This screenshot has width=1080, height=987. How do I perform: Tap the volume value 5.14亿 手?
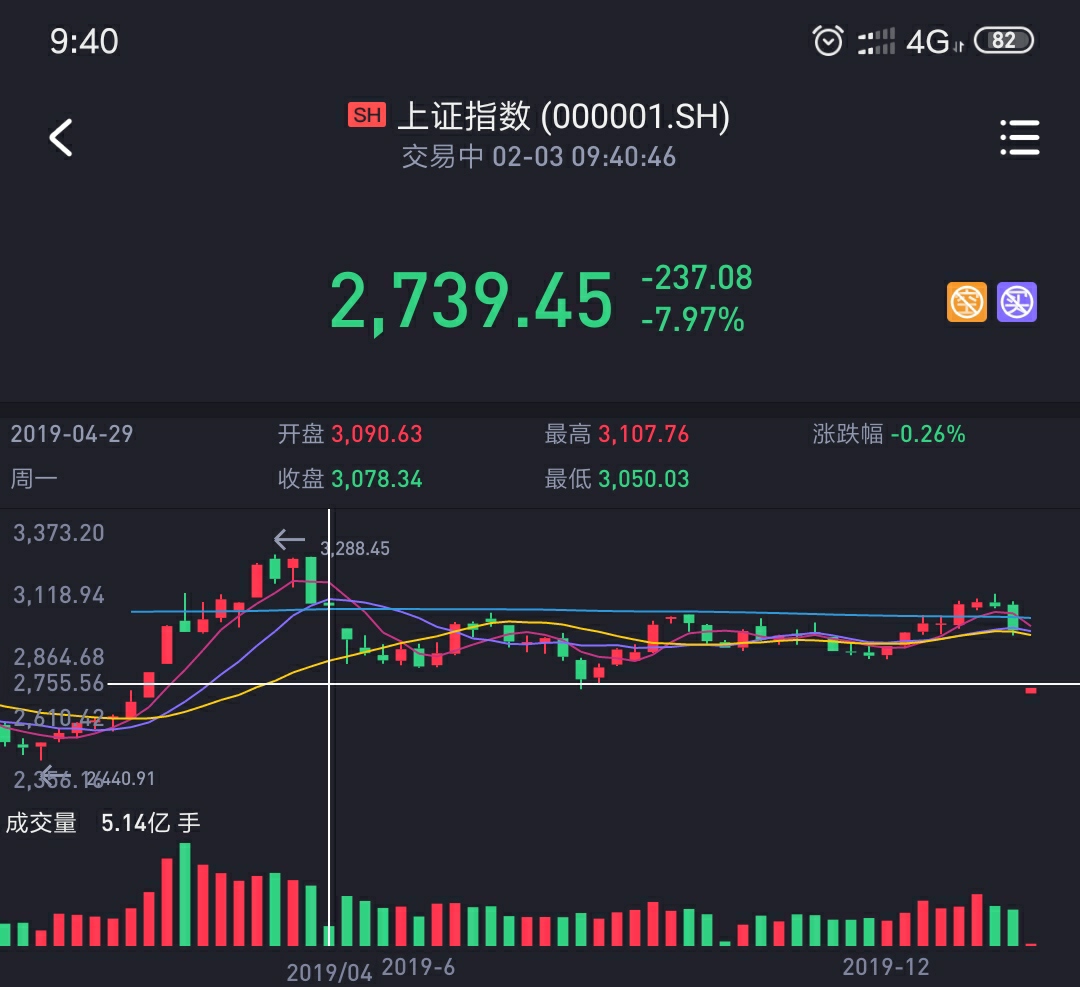pos(150,822)
